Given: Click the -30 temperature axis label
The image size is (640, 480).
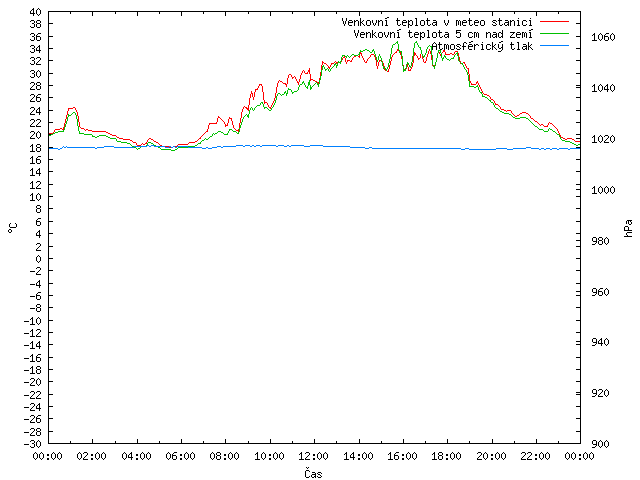Looking at the screenshot, I should (x=33, y=444).
